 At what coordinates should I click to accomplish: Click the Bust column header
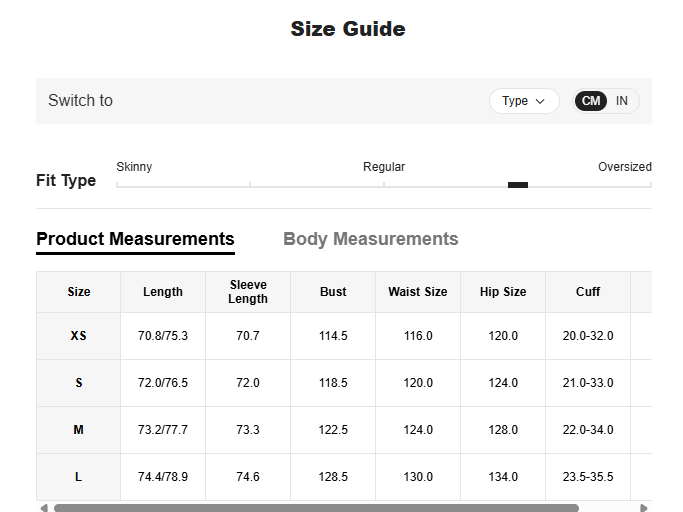(333, 292)
